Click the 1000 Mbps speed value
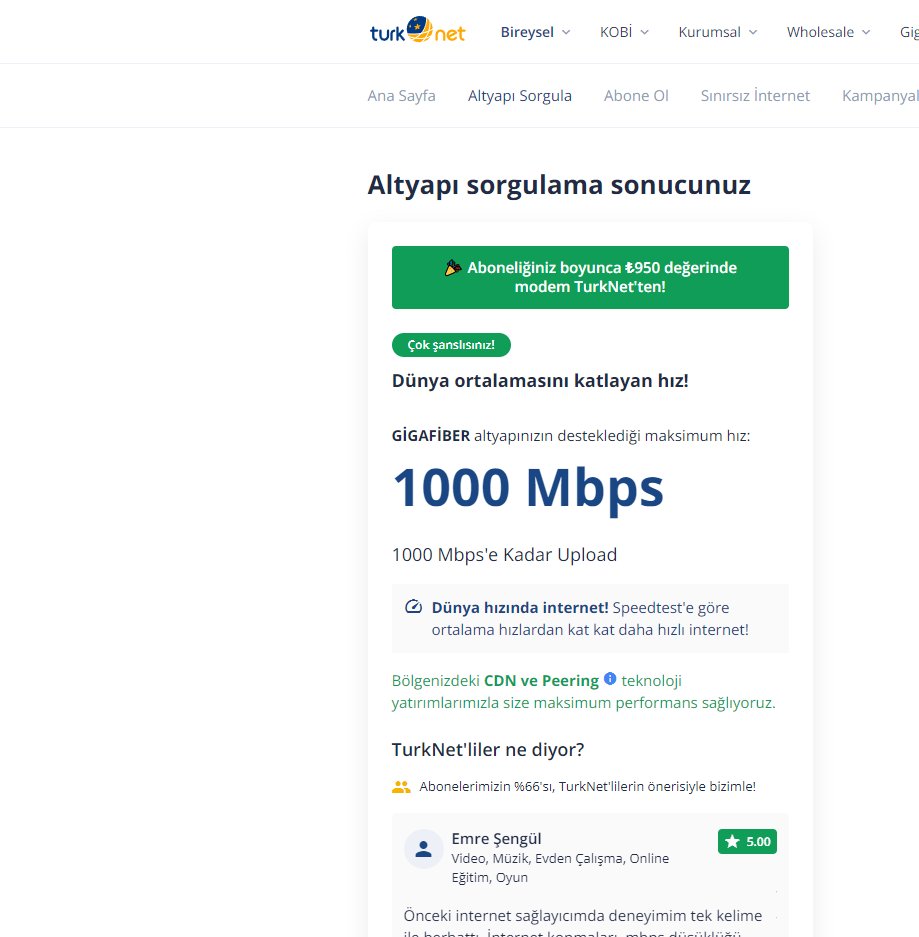This screenshot has height=937, width=919. [528, 488]
